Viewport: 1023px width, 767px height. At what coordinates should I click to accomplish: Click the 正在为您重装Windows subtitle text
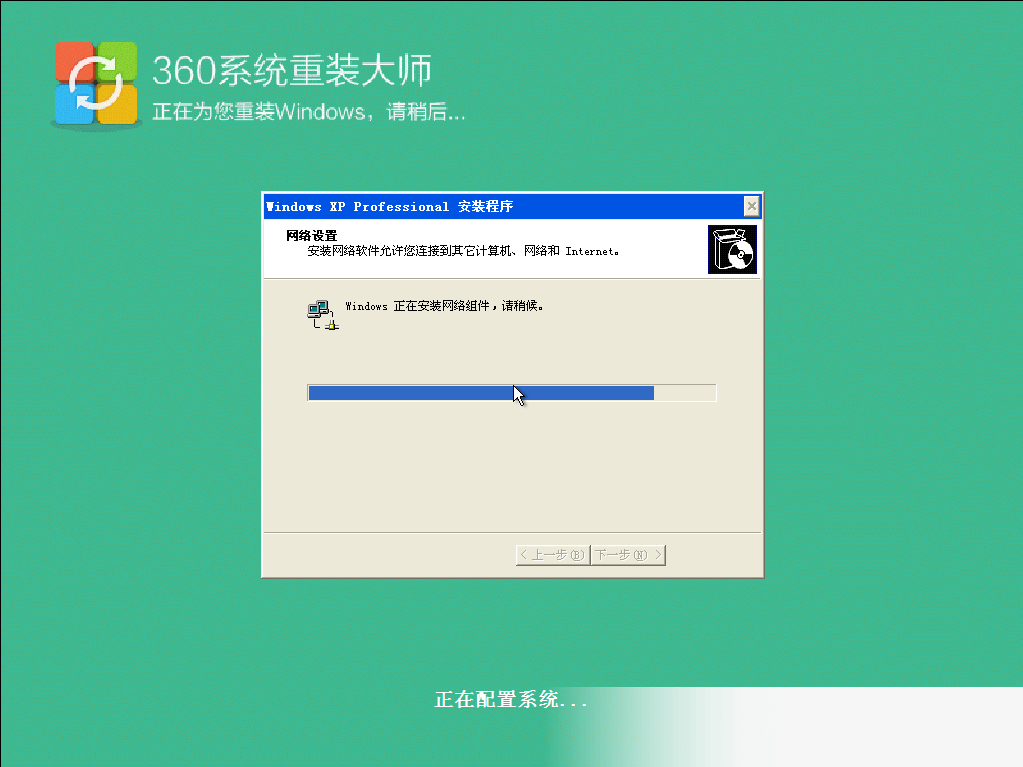309,112
